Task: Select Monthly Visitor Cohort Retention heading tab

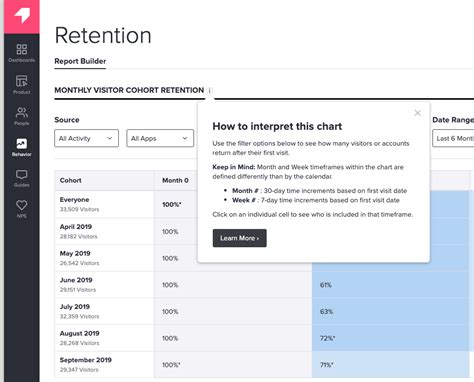Action: (129, 90)
